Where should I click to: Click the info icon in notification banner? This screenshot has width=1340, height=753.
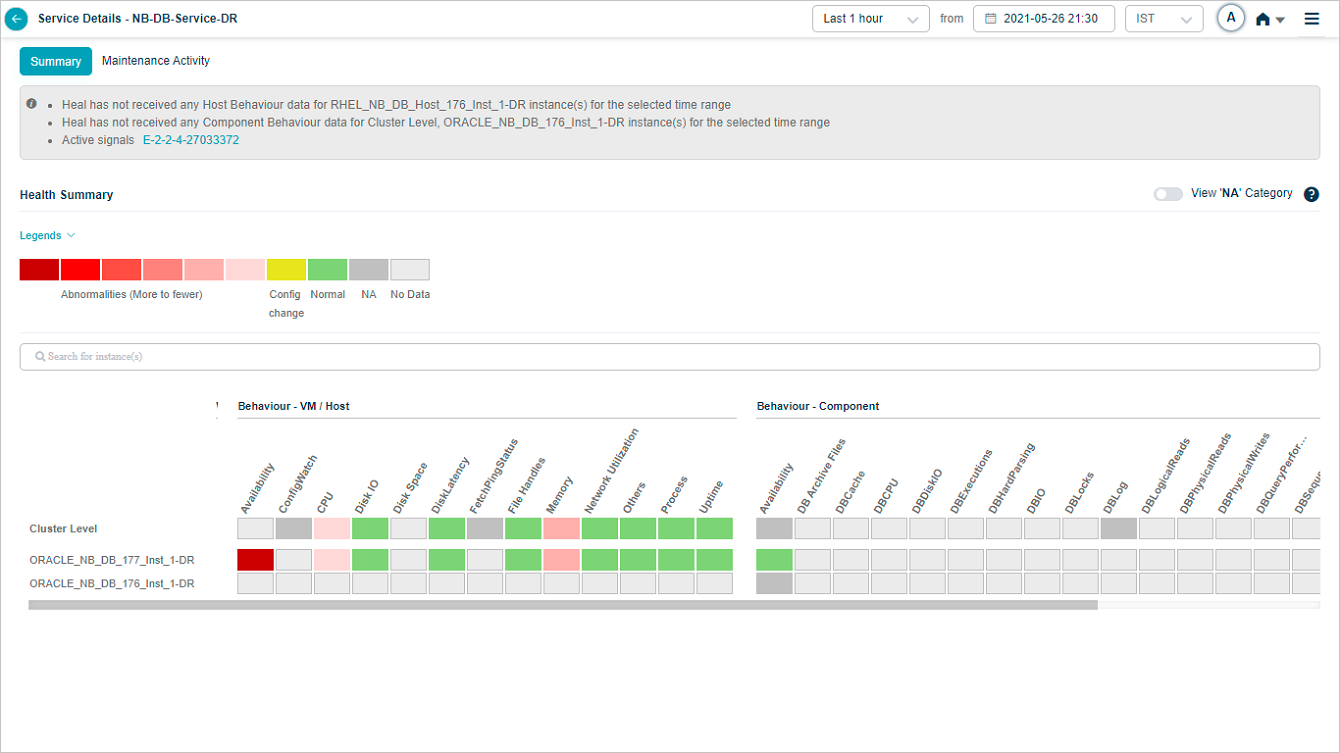click(32, 104)
